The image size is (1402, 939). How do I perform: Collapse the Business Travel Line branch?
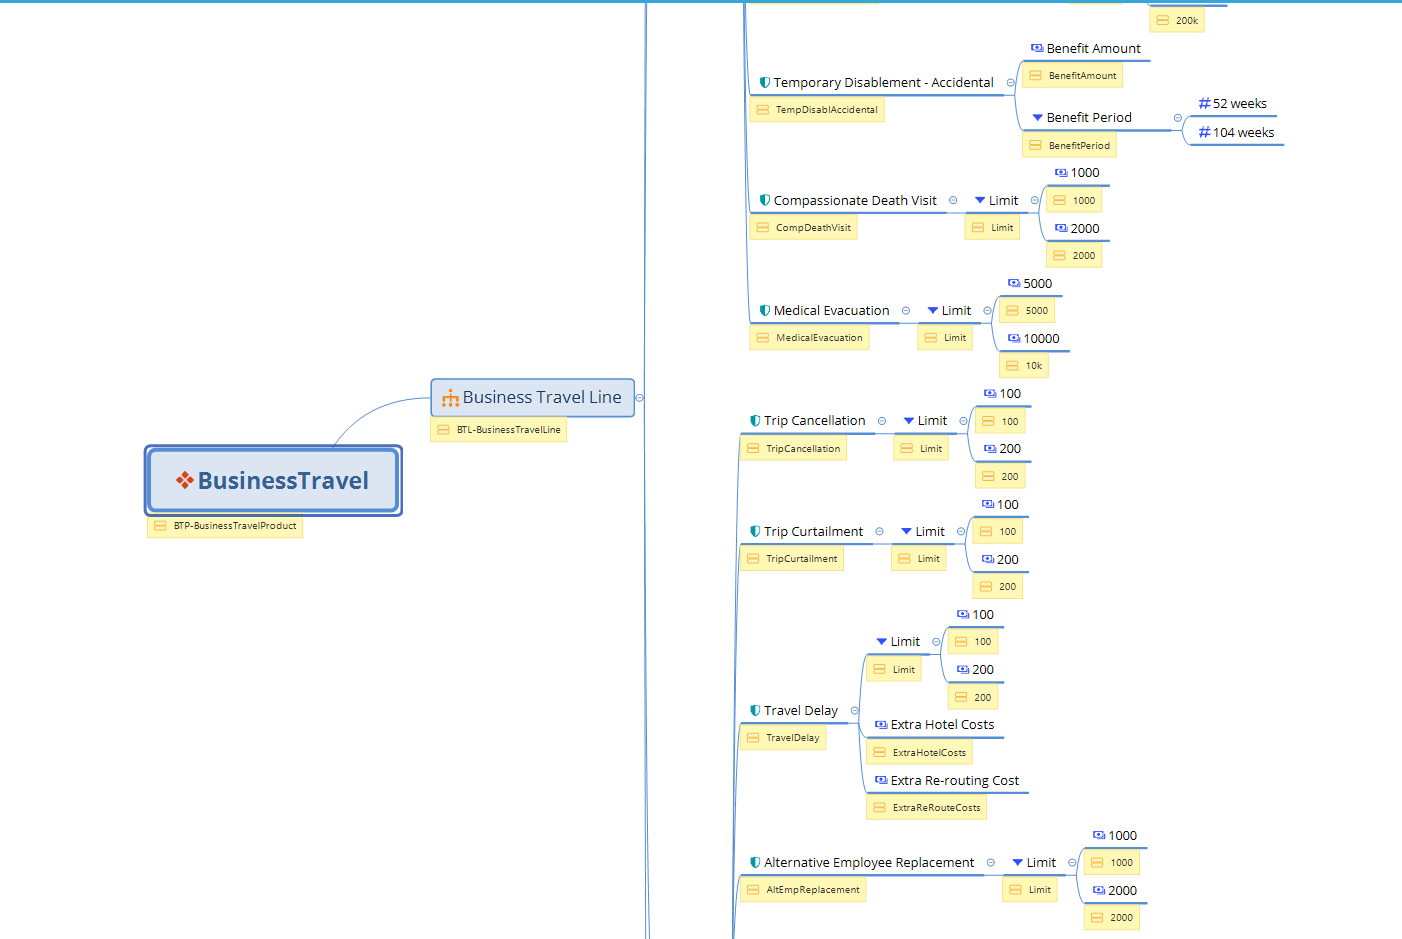(x=639, y=398)
